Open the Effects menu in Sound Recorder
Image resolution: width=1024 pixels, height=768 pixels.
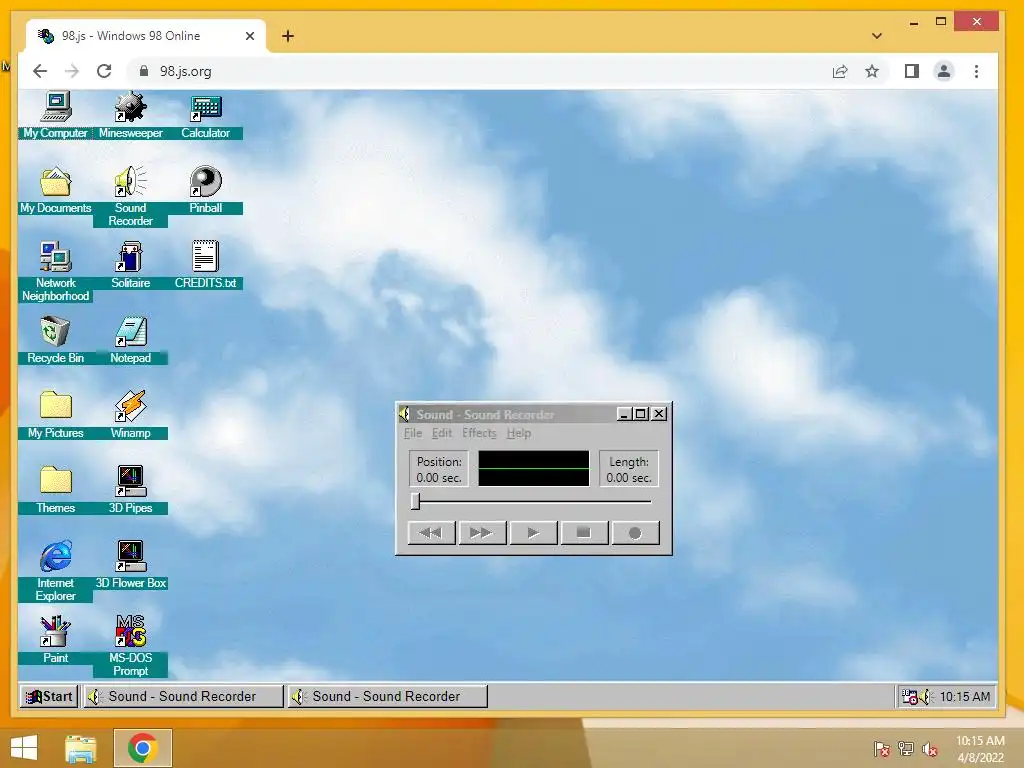click(x=479, y=433)
